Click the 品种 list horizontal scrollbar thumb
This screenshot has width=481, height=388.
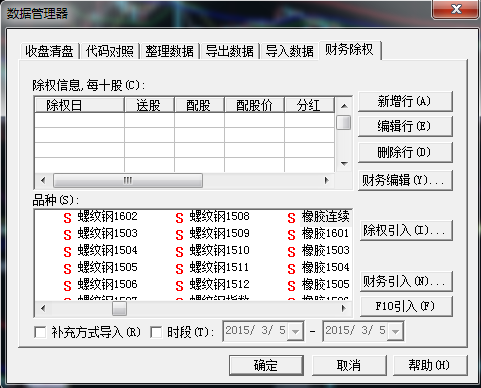119,308
